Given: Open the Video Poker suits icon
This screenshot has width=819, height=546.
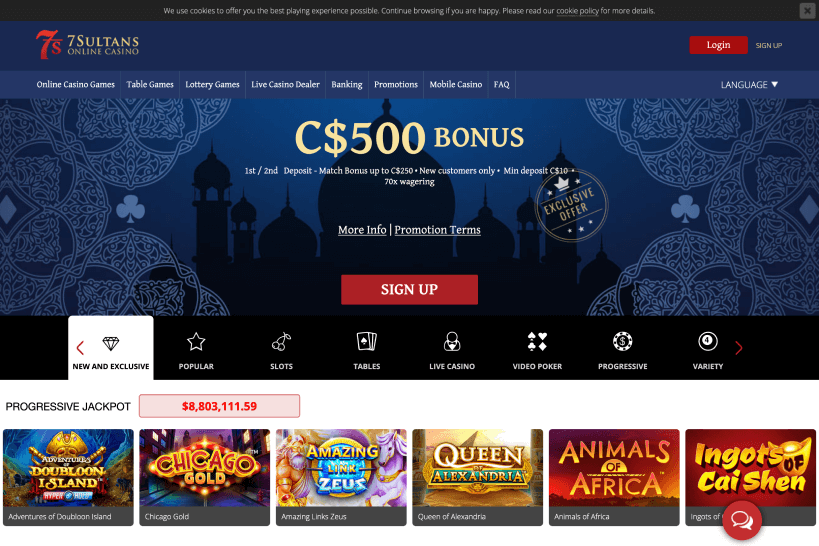Looking at the screenshot, I should [537, 348].
